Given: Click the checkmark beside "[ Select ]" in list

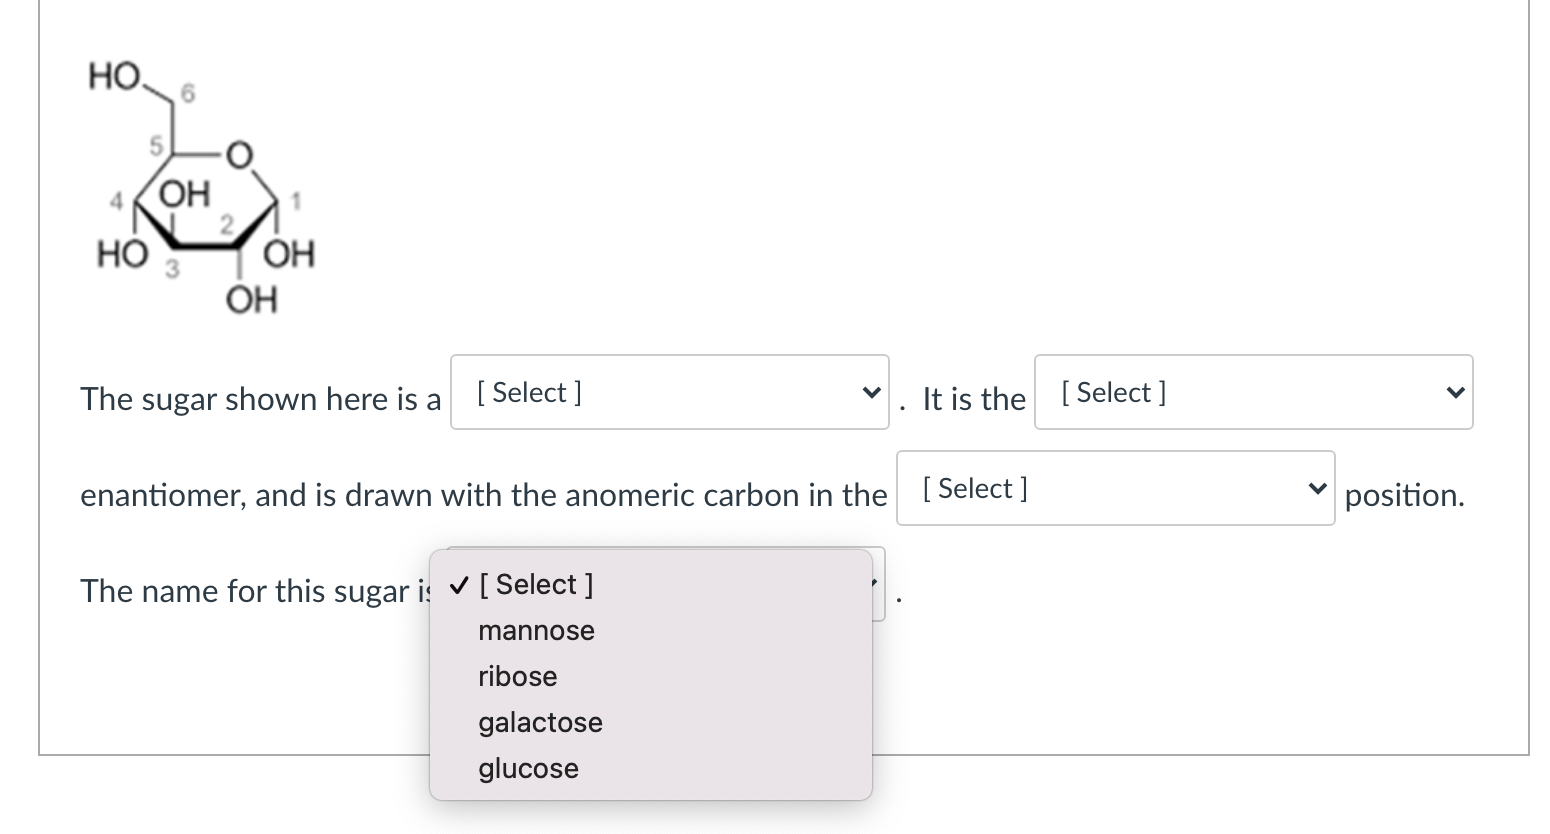Looking at the screenshot, I should 457,585.
